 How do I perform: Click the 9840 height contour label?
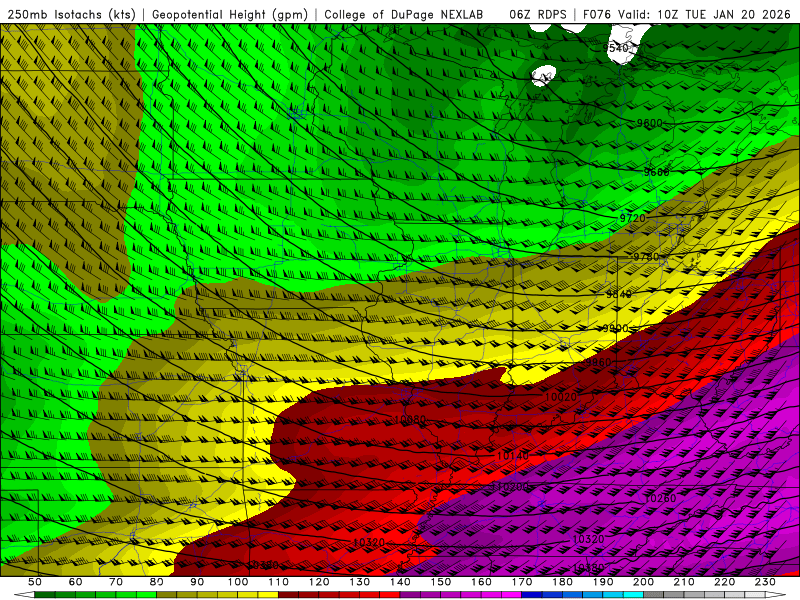tap(619, 294)
